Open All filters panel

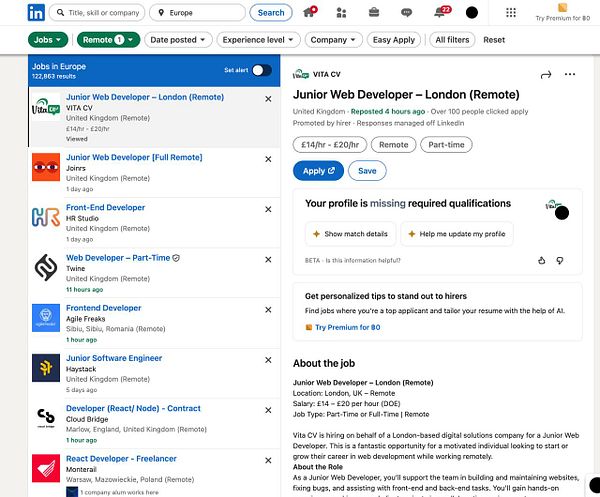coord(452,40)
